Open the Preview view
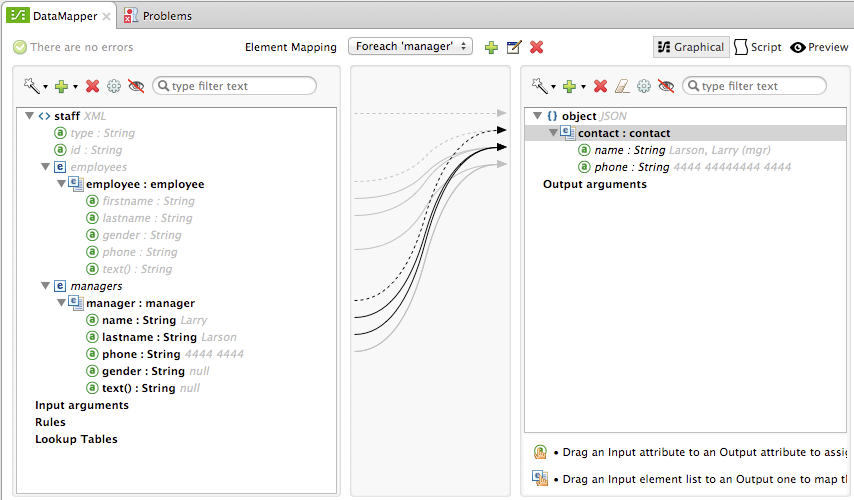Screen dimensions: 854x500 point(819,47)
